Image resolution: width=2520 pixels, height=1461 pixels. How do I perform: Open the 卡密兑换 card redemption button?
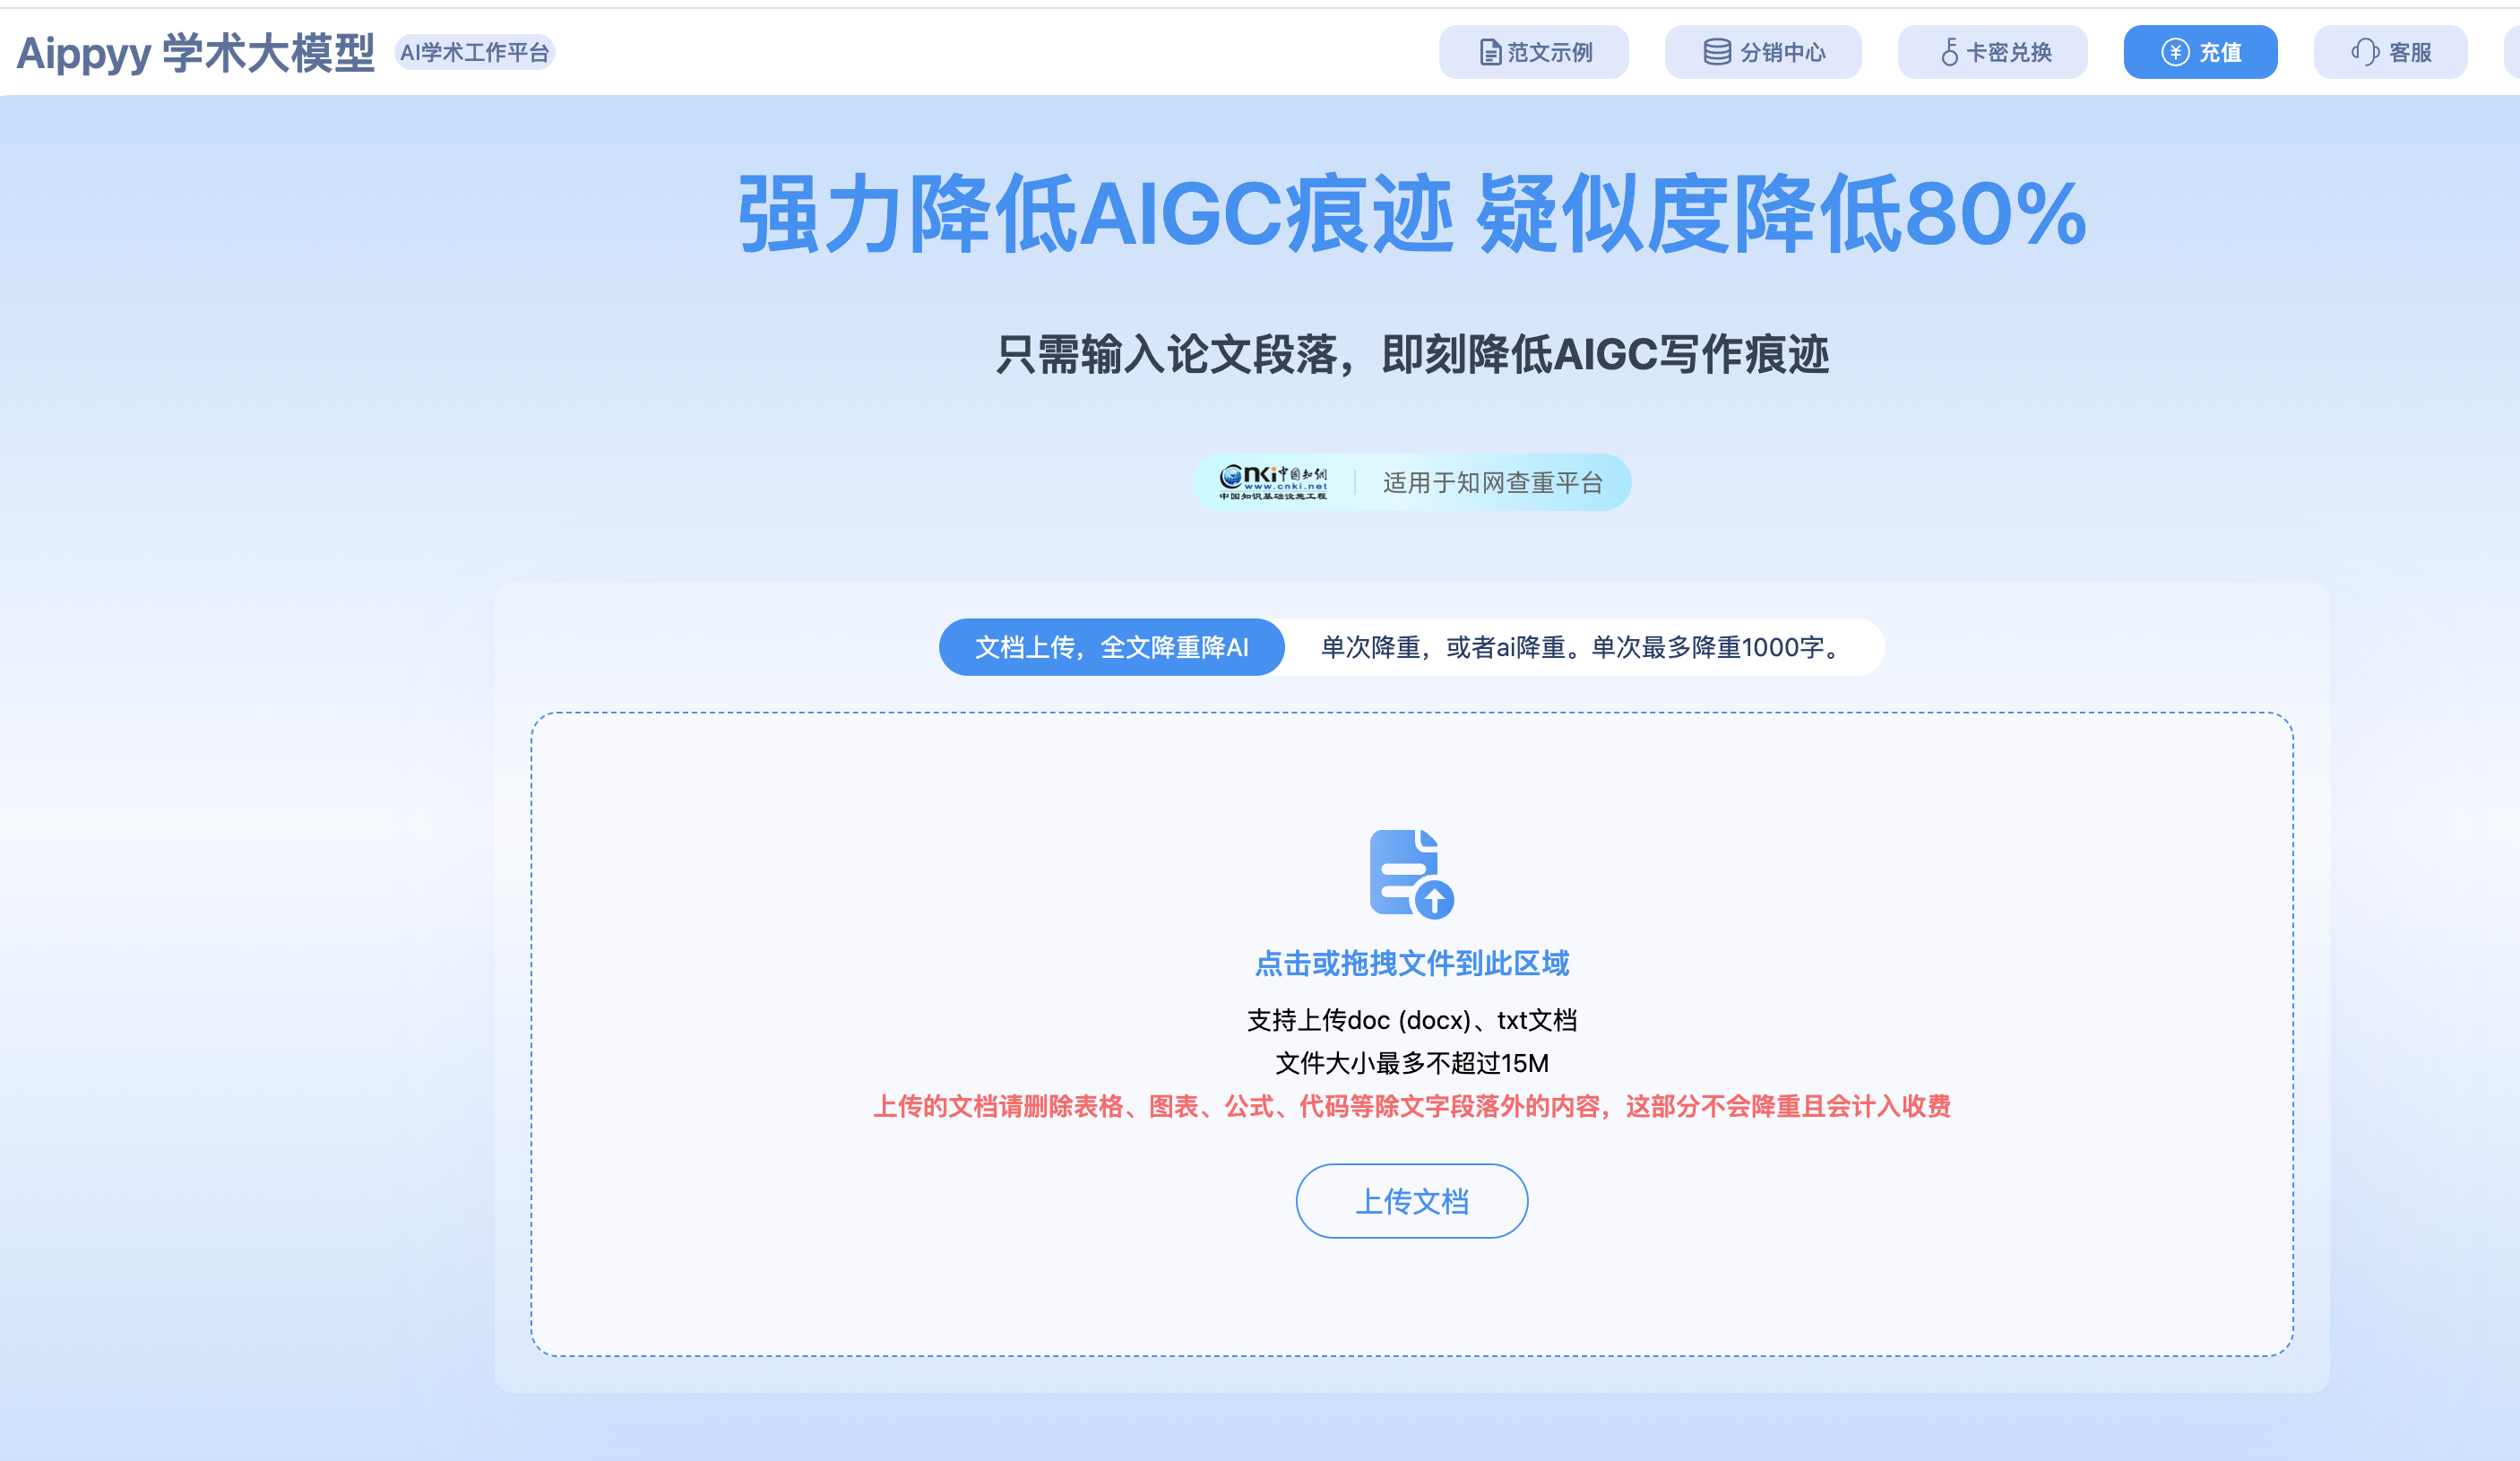1992,52
